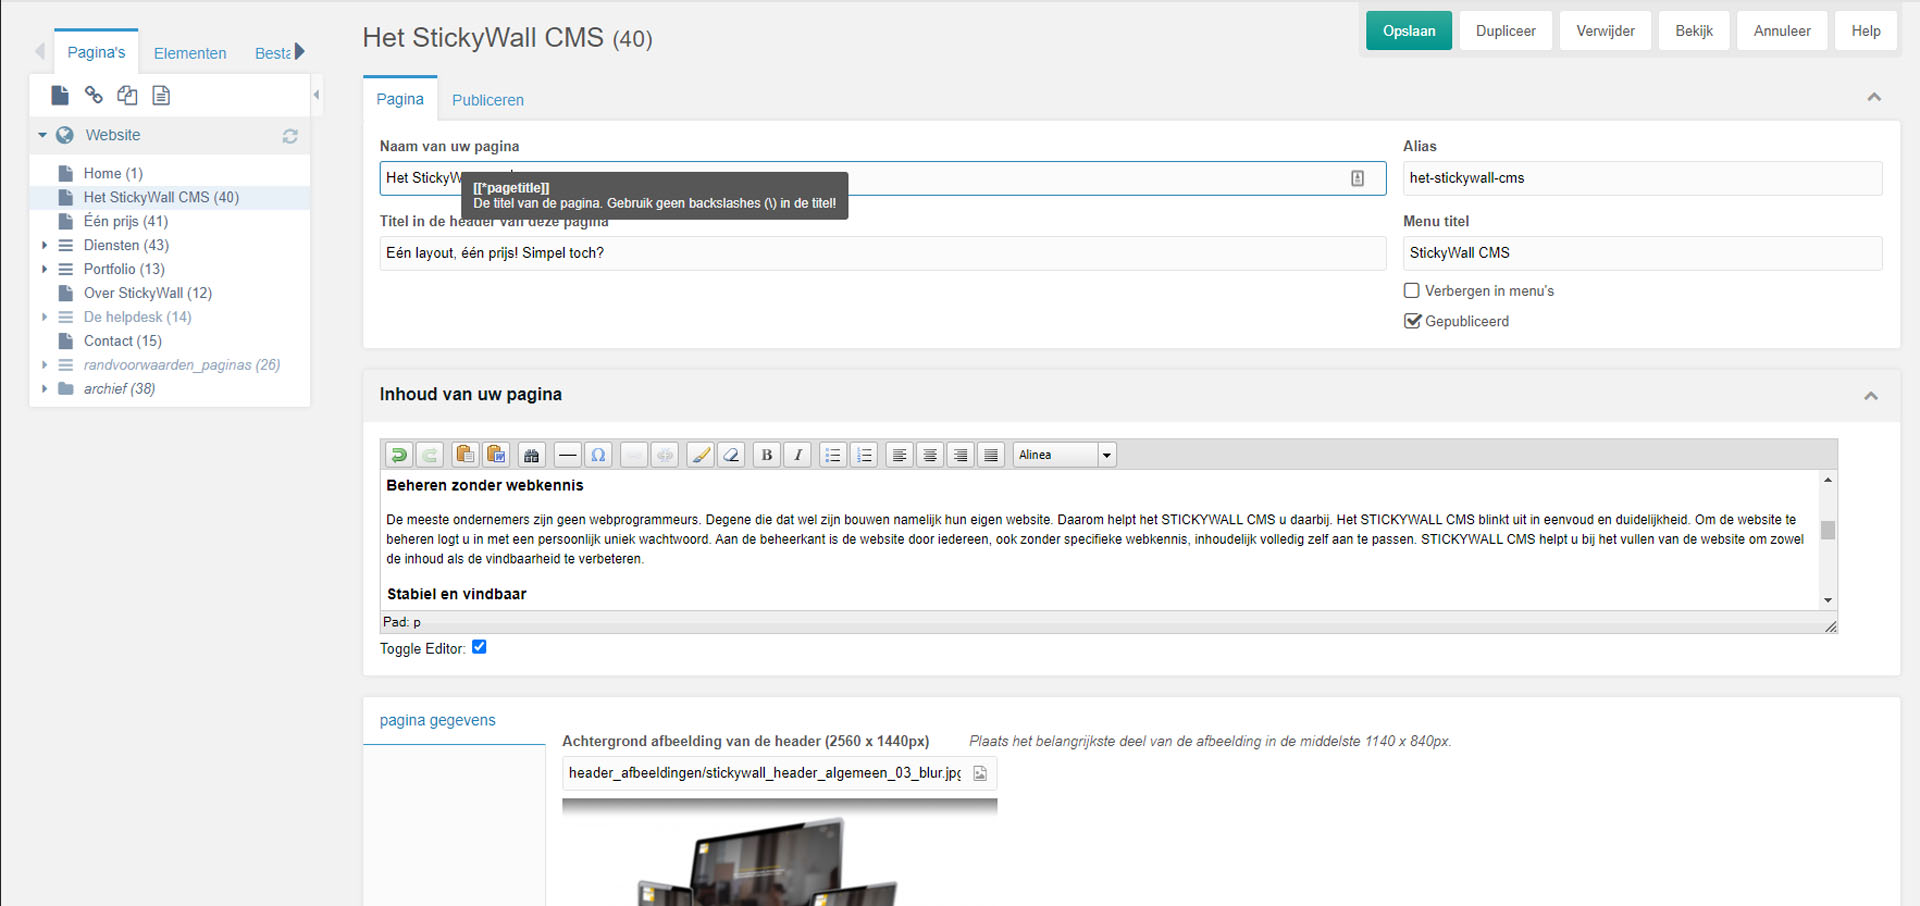Expand the Diensten (43) tree node
Viewport: 1920px width, 906px height.
pyautogui.click(x=44, y=245)
